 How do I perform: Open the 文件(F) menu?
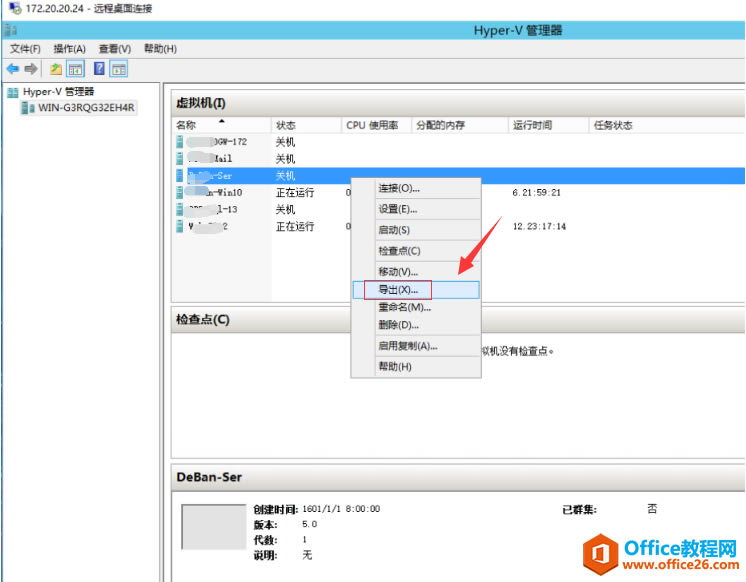pos(25,49)
